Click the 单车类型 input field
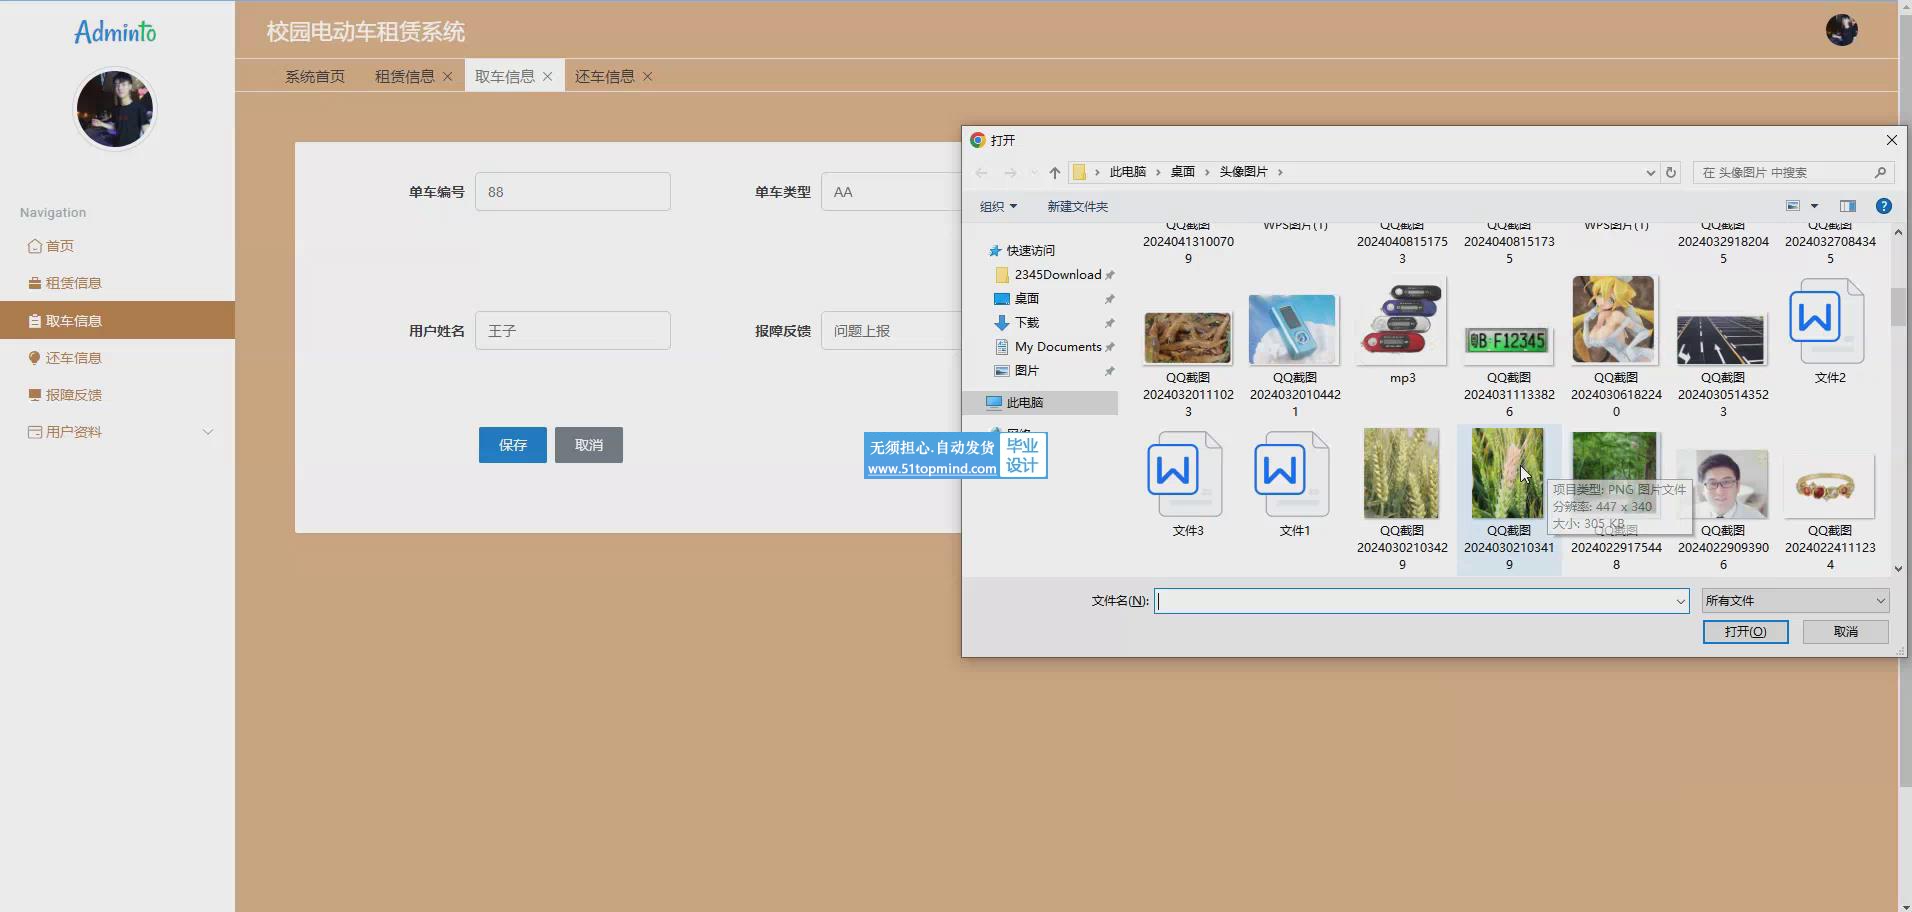The width and height of the screenshot is (1912, 912). [891, 192]
